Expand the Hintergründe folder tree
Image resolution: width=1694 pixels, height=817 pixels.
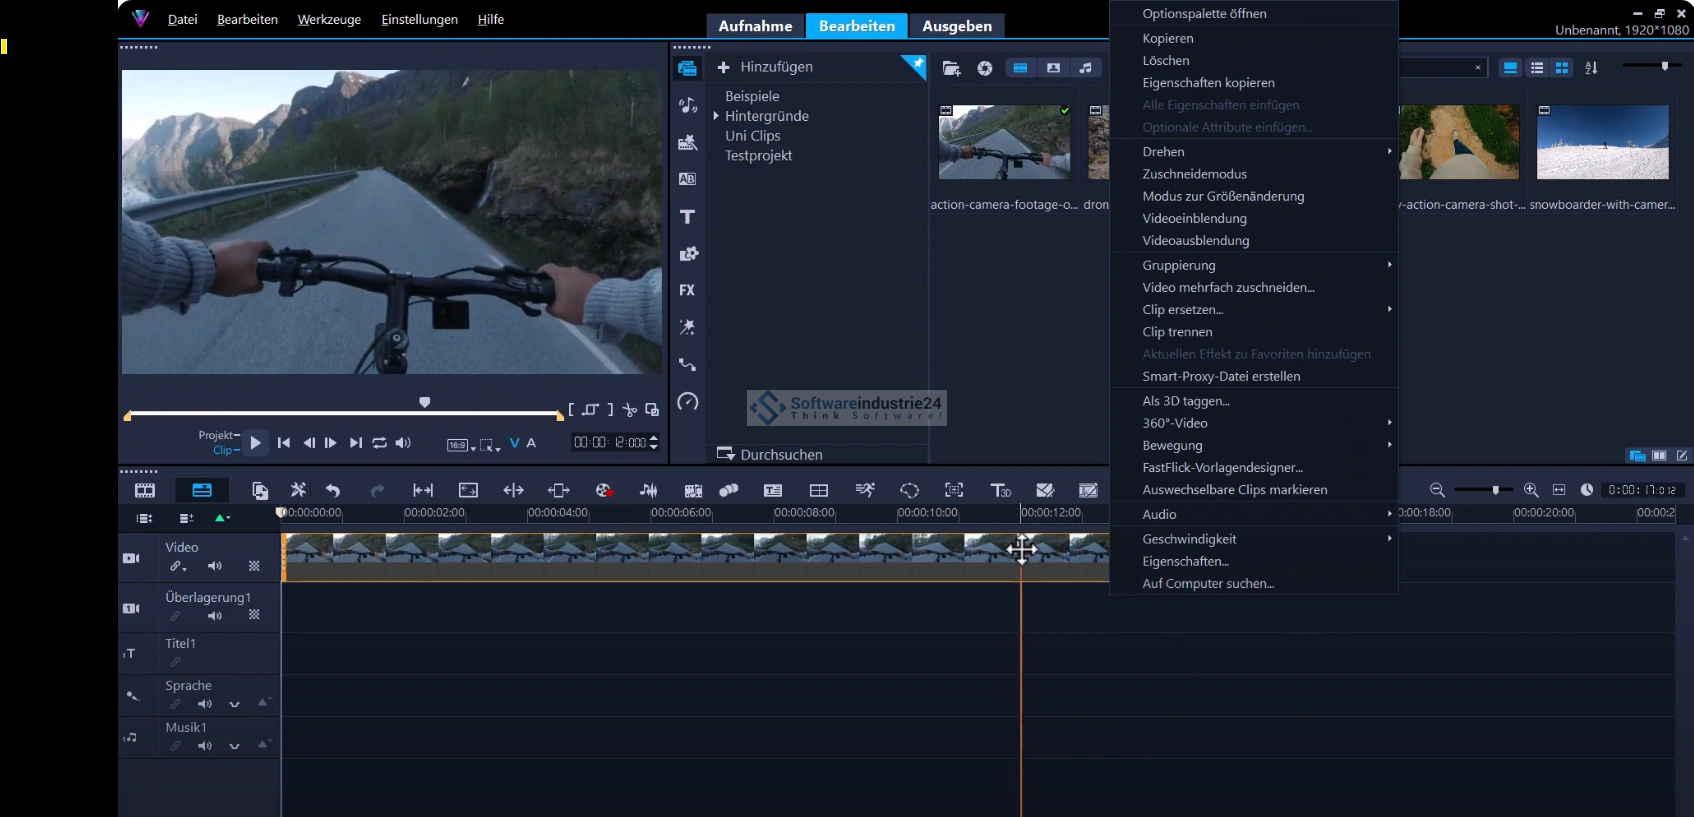(716, 116)
